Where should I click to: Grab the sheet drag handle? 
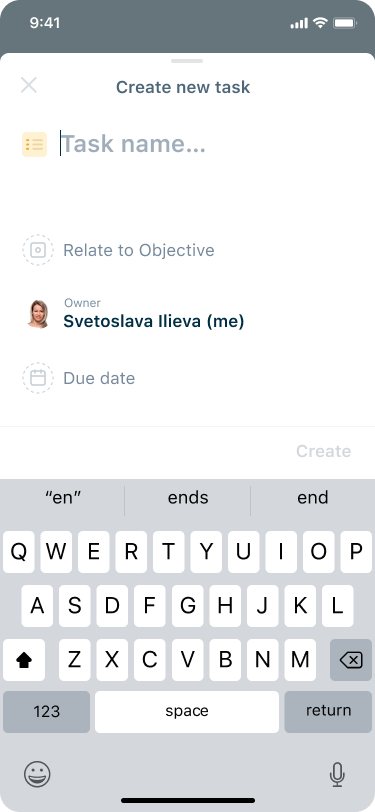click(187, 61)
